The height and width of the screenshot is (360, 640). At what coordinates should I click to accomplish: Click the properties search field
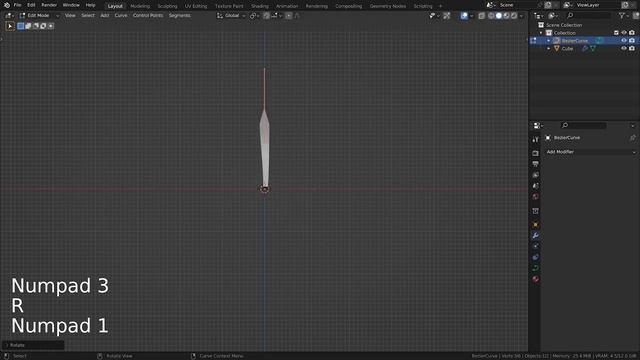click(584, 125)
